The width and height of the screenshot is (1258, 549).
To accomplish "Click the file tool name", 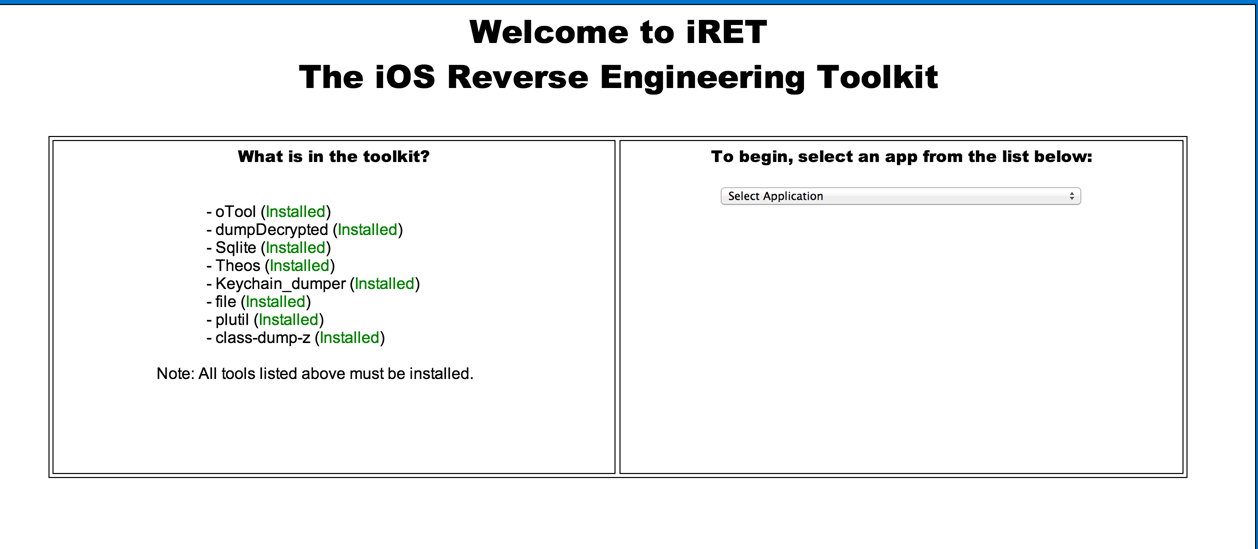I will point(226,302).
